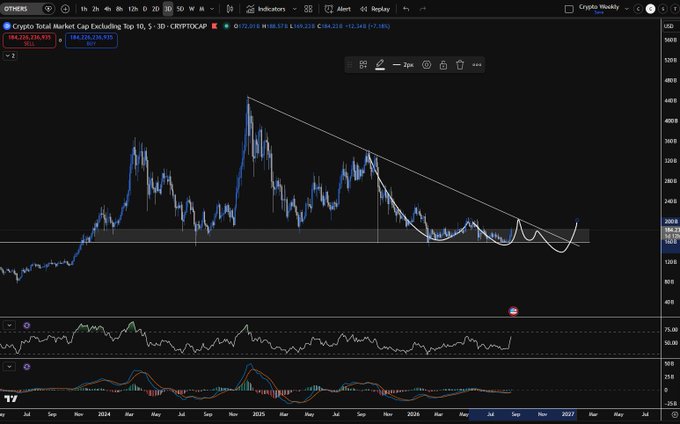
Task: Collapse the indicator legend arrow labeled 2
Action: click(x=10, y=56)
